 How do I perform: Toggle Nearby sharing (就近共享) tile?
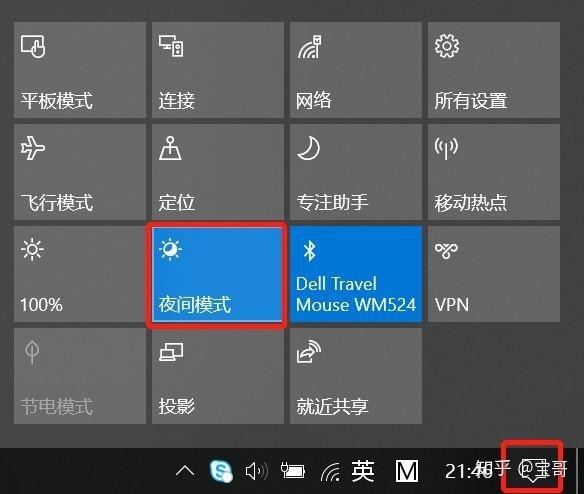[x=356, y=376]
